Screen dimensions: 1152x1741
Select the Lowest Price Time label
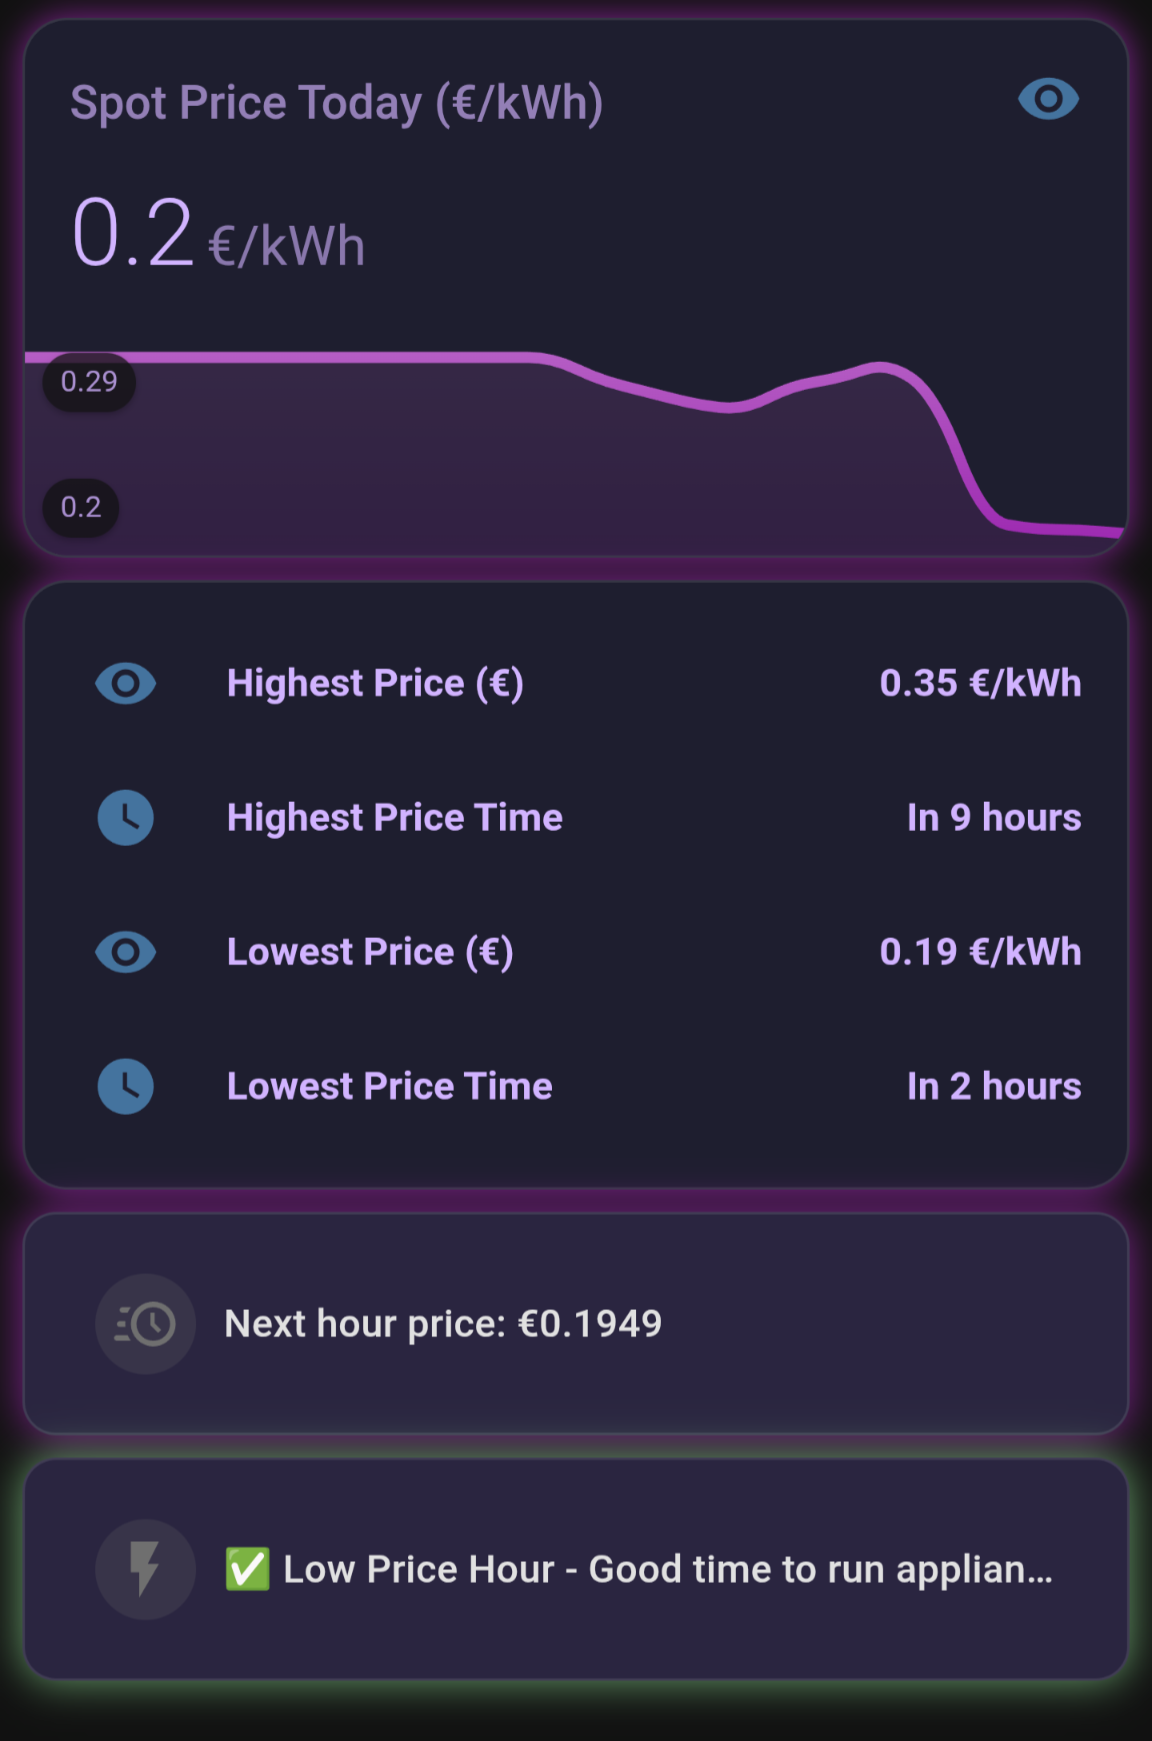pos(389,1086)
